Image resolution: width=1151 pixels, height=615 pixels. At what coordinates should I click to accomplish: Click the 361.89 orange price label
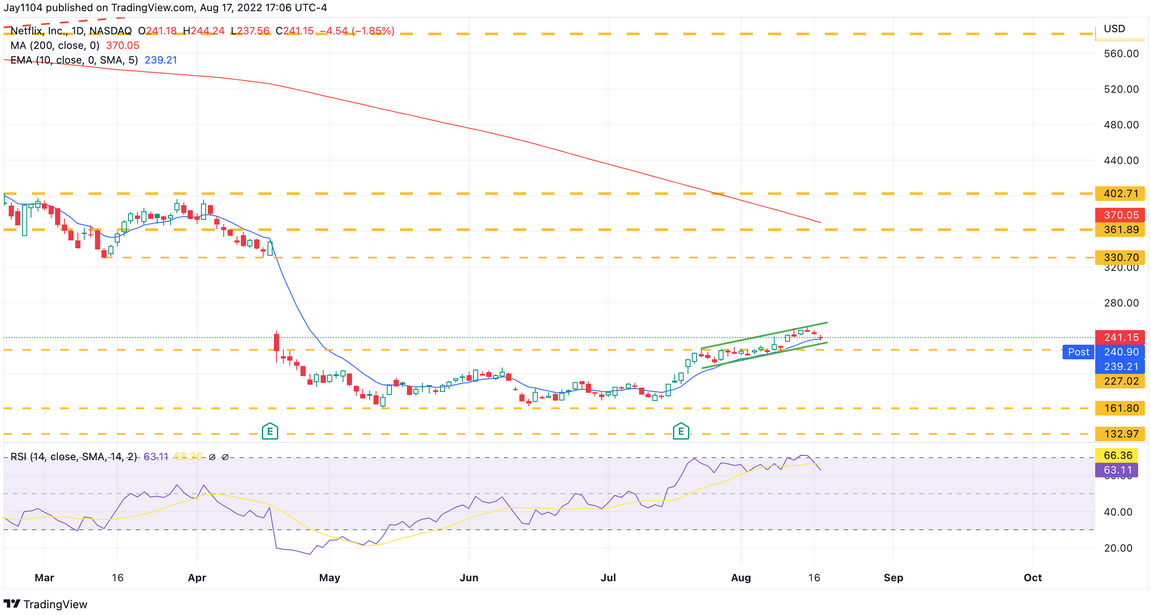[x=1121, y=230]
